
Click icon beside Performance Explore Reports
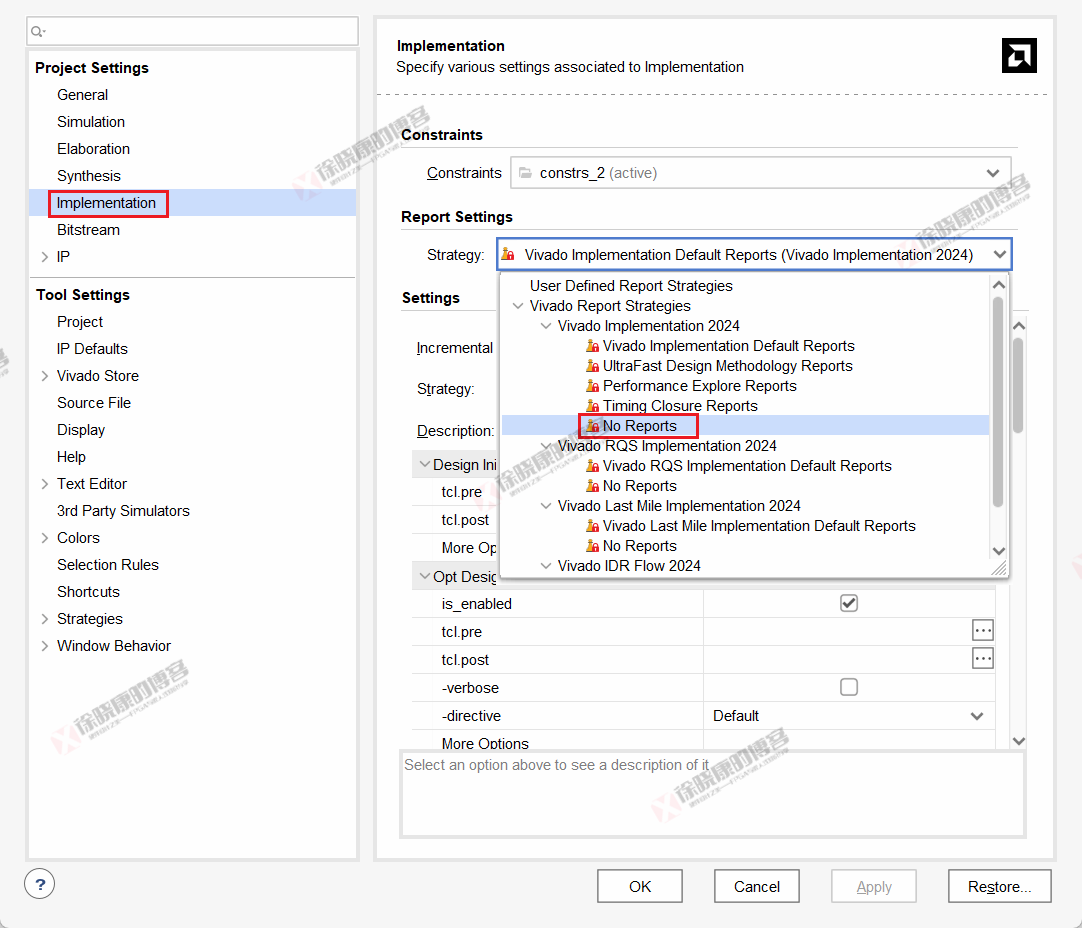[x=592, y=386]
